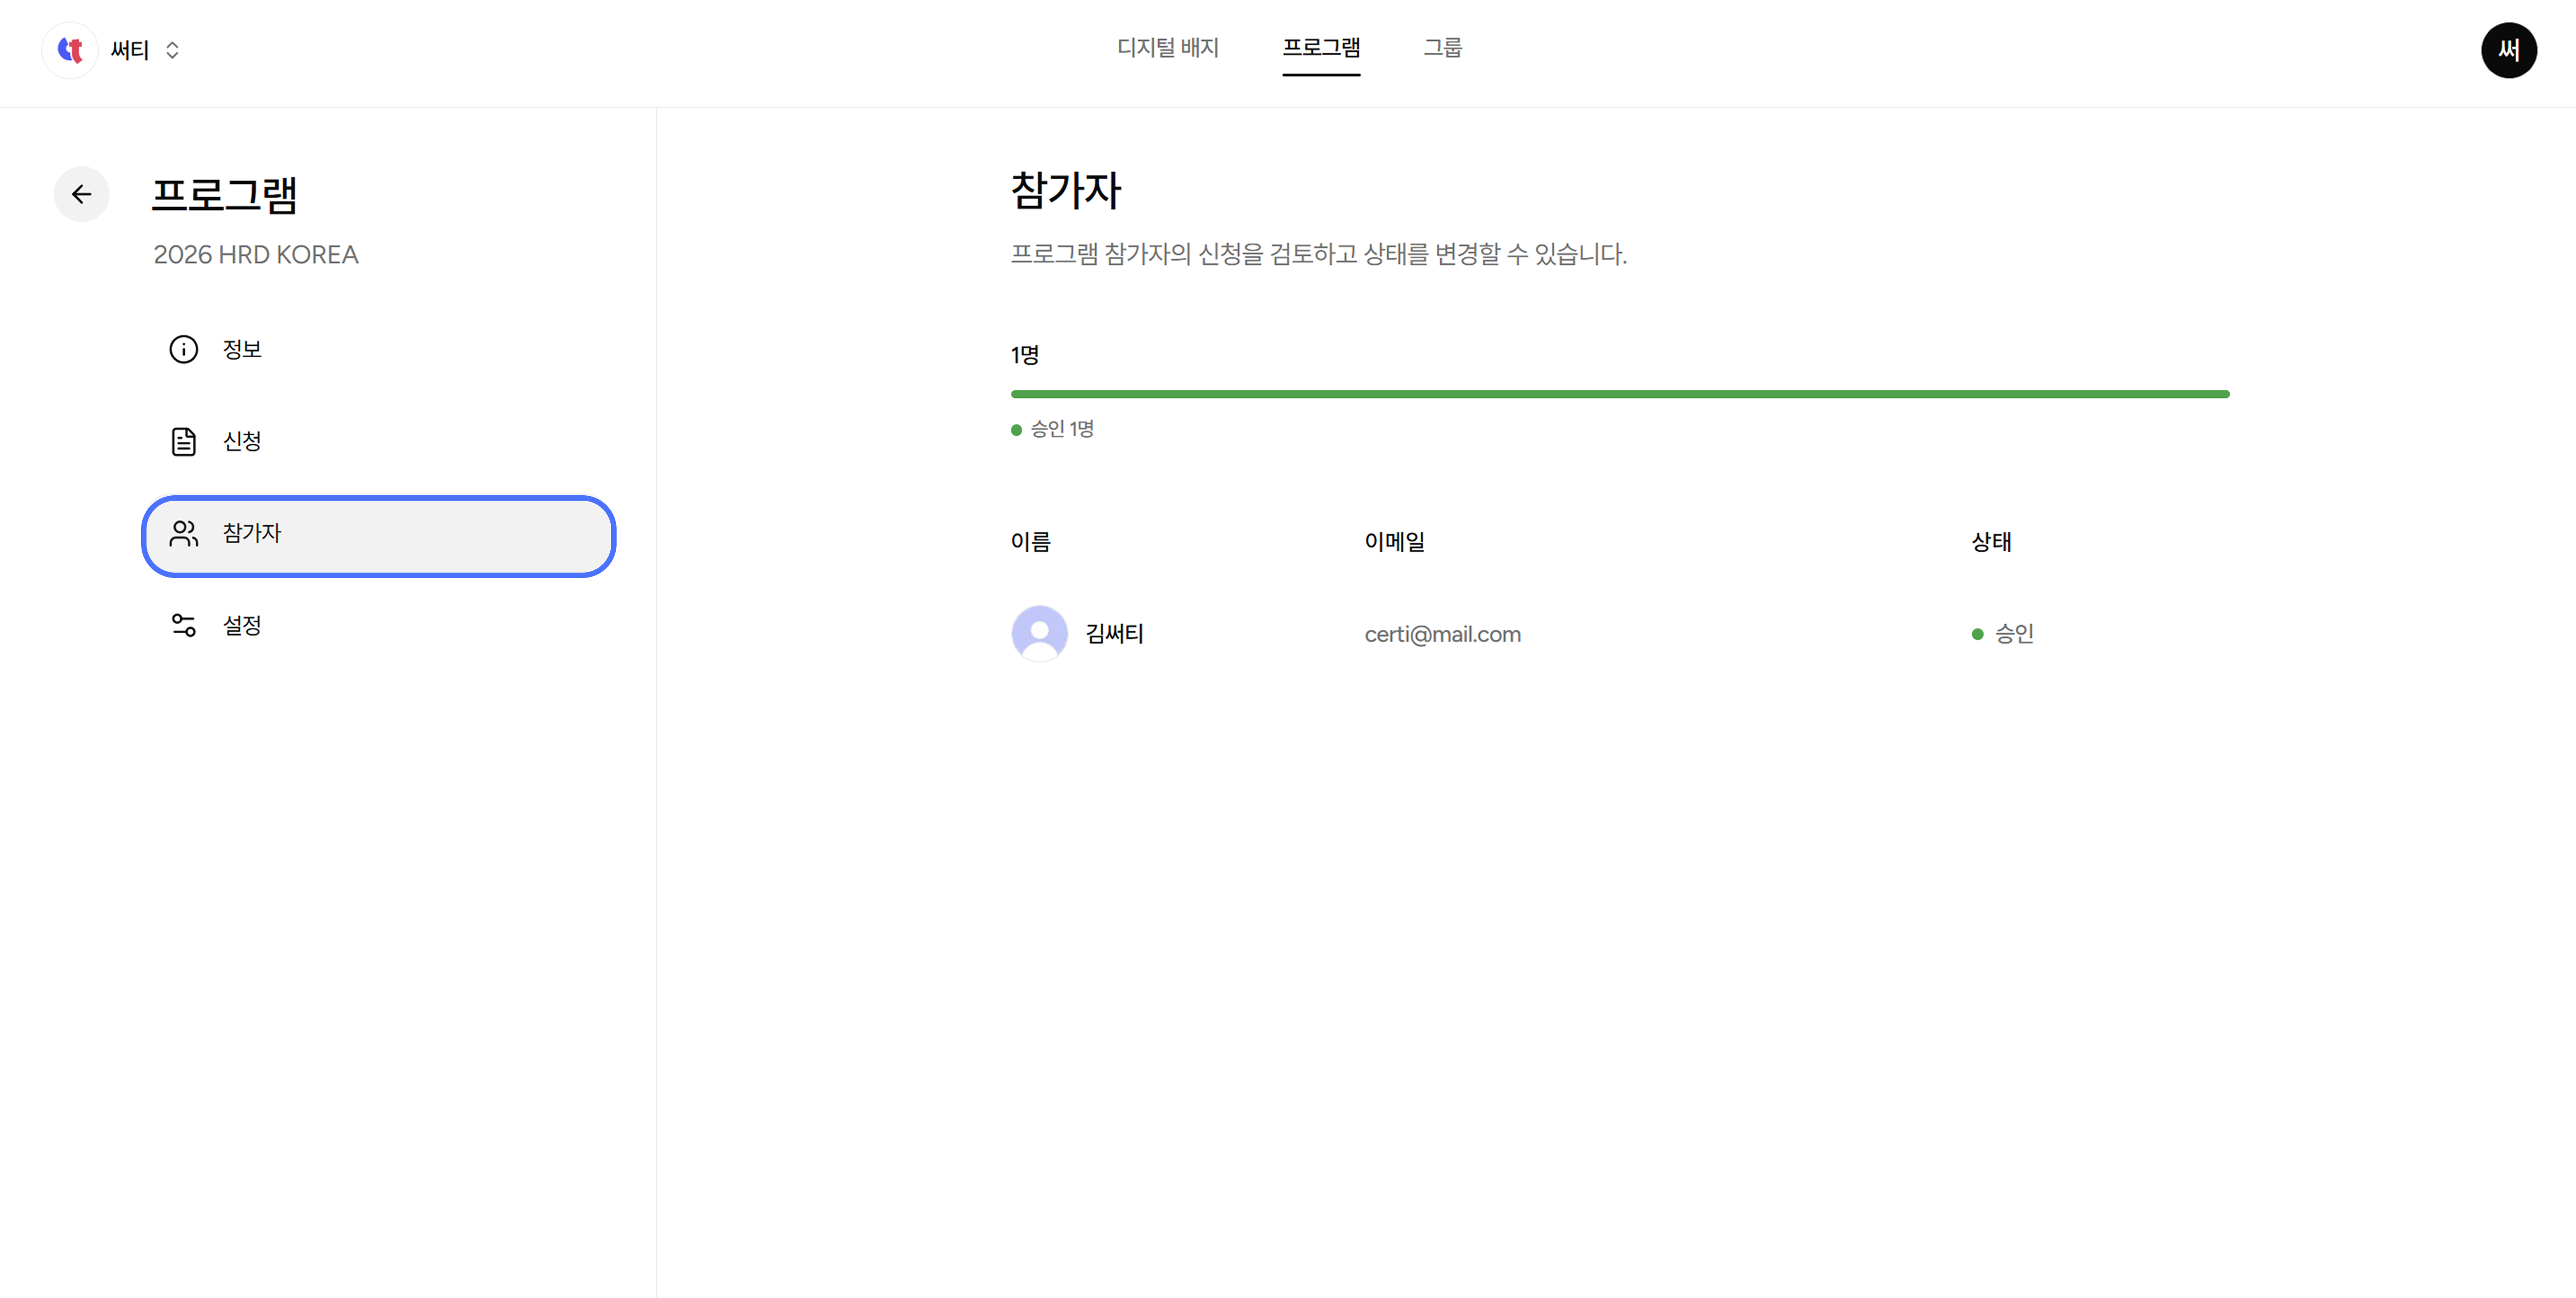Click the 참가자 page heading
The width and height of the screenshot is (2576, 1298).
[1066, 190]
